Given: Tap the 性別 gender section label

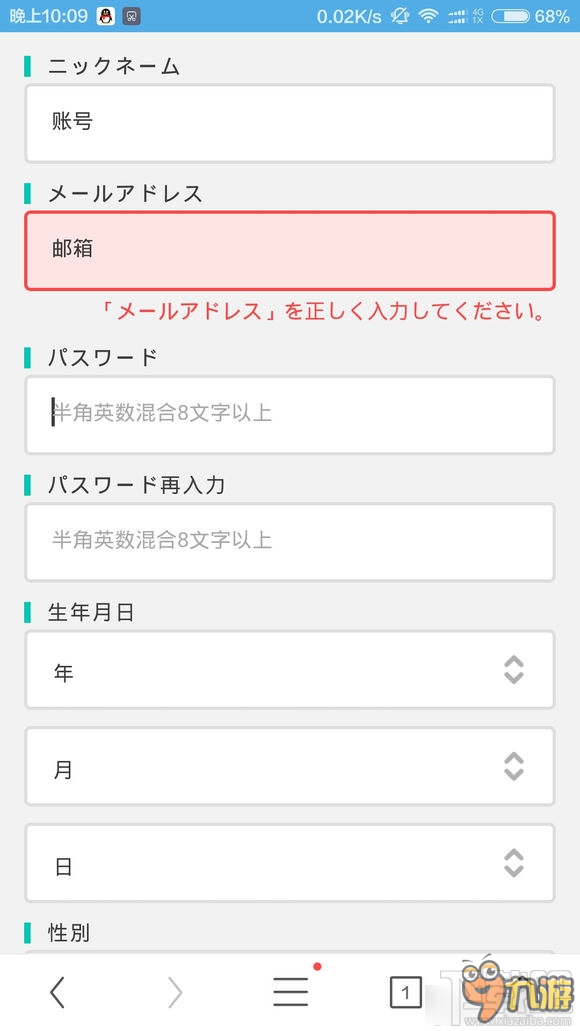Looking at the screenshot, I should pos(68,932).
